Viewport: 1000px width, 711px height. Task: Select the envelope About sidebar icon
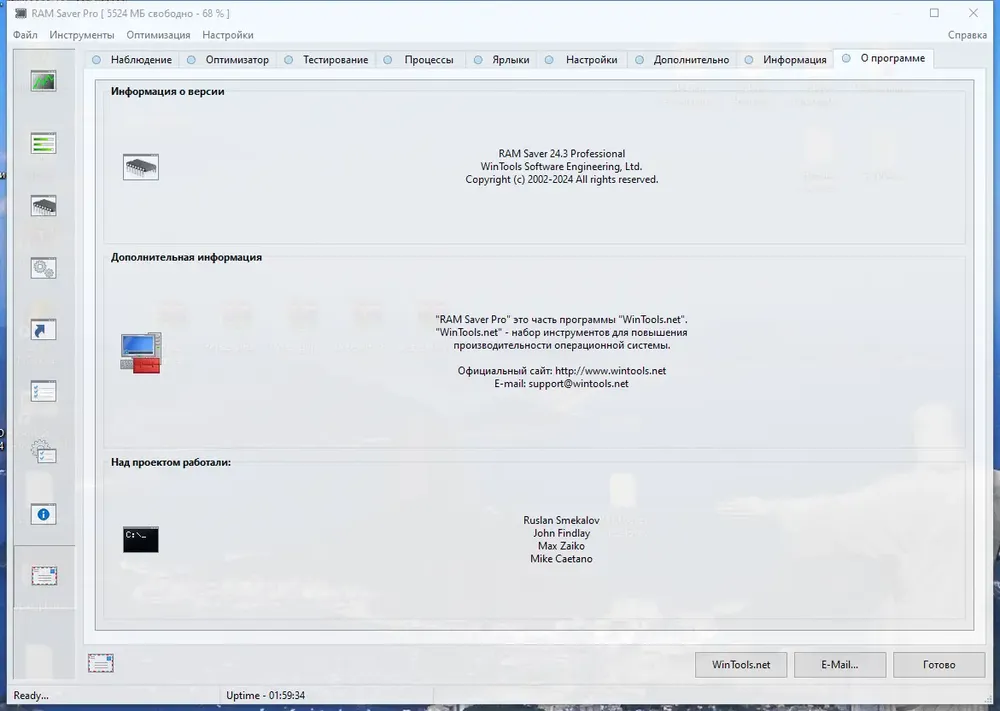pos(44,576)
